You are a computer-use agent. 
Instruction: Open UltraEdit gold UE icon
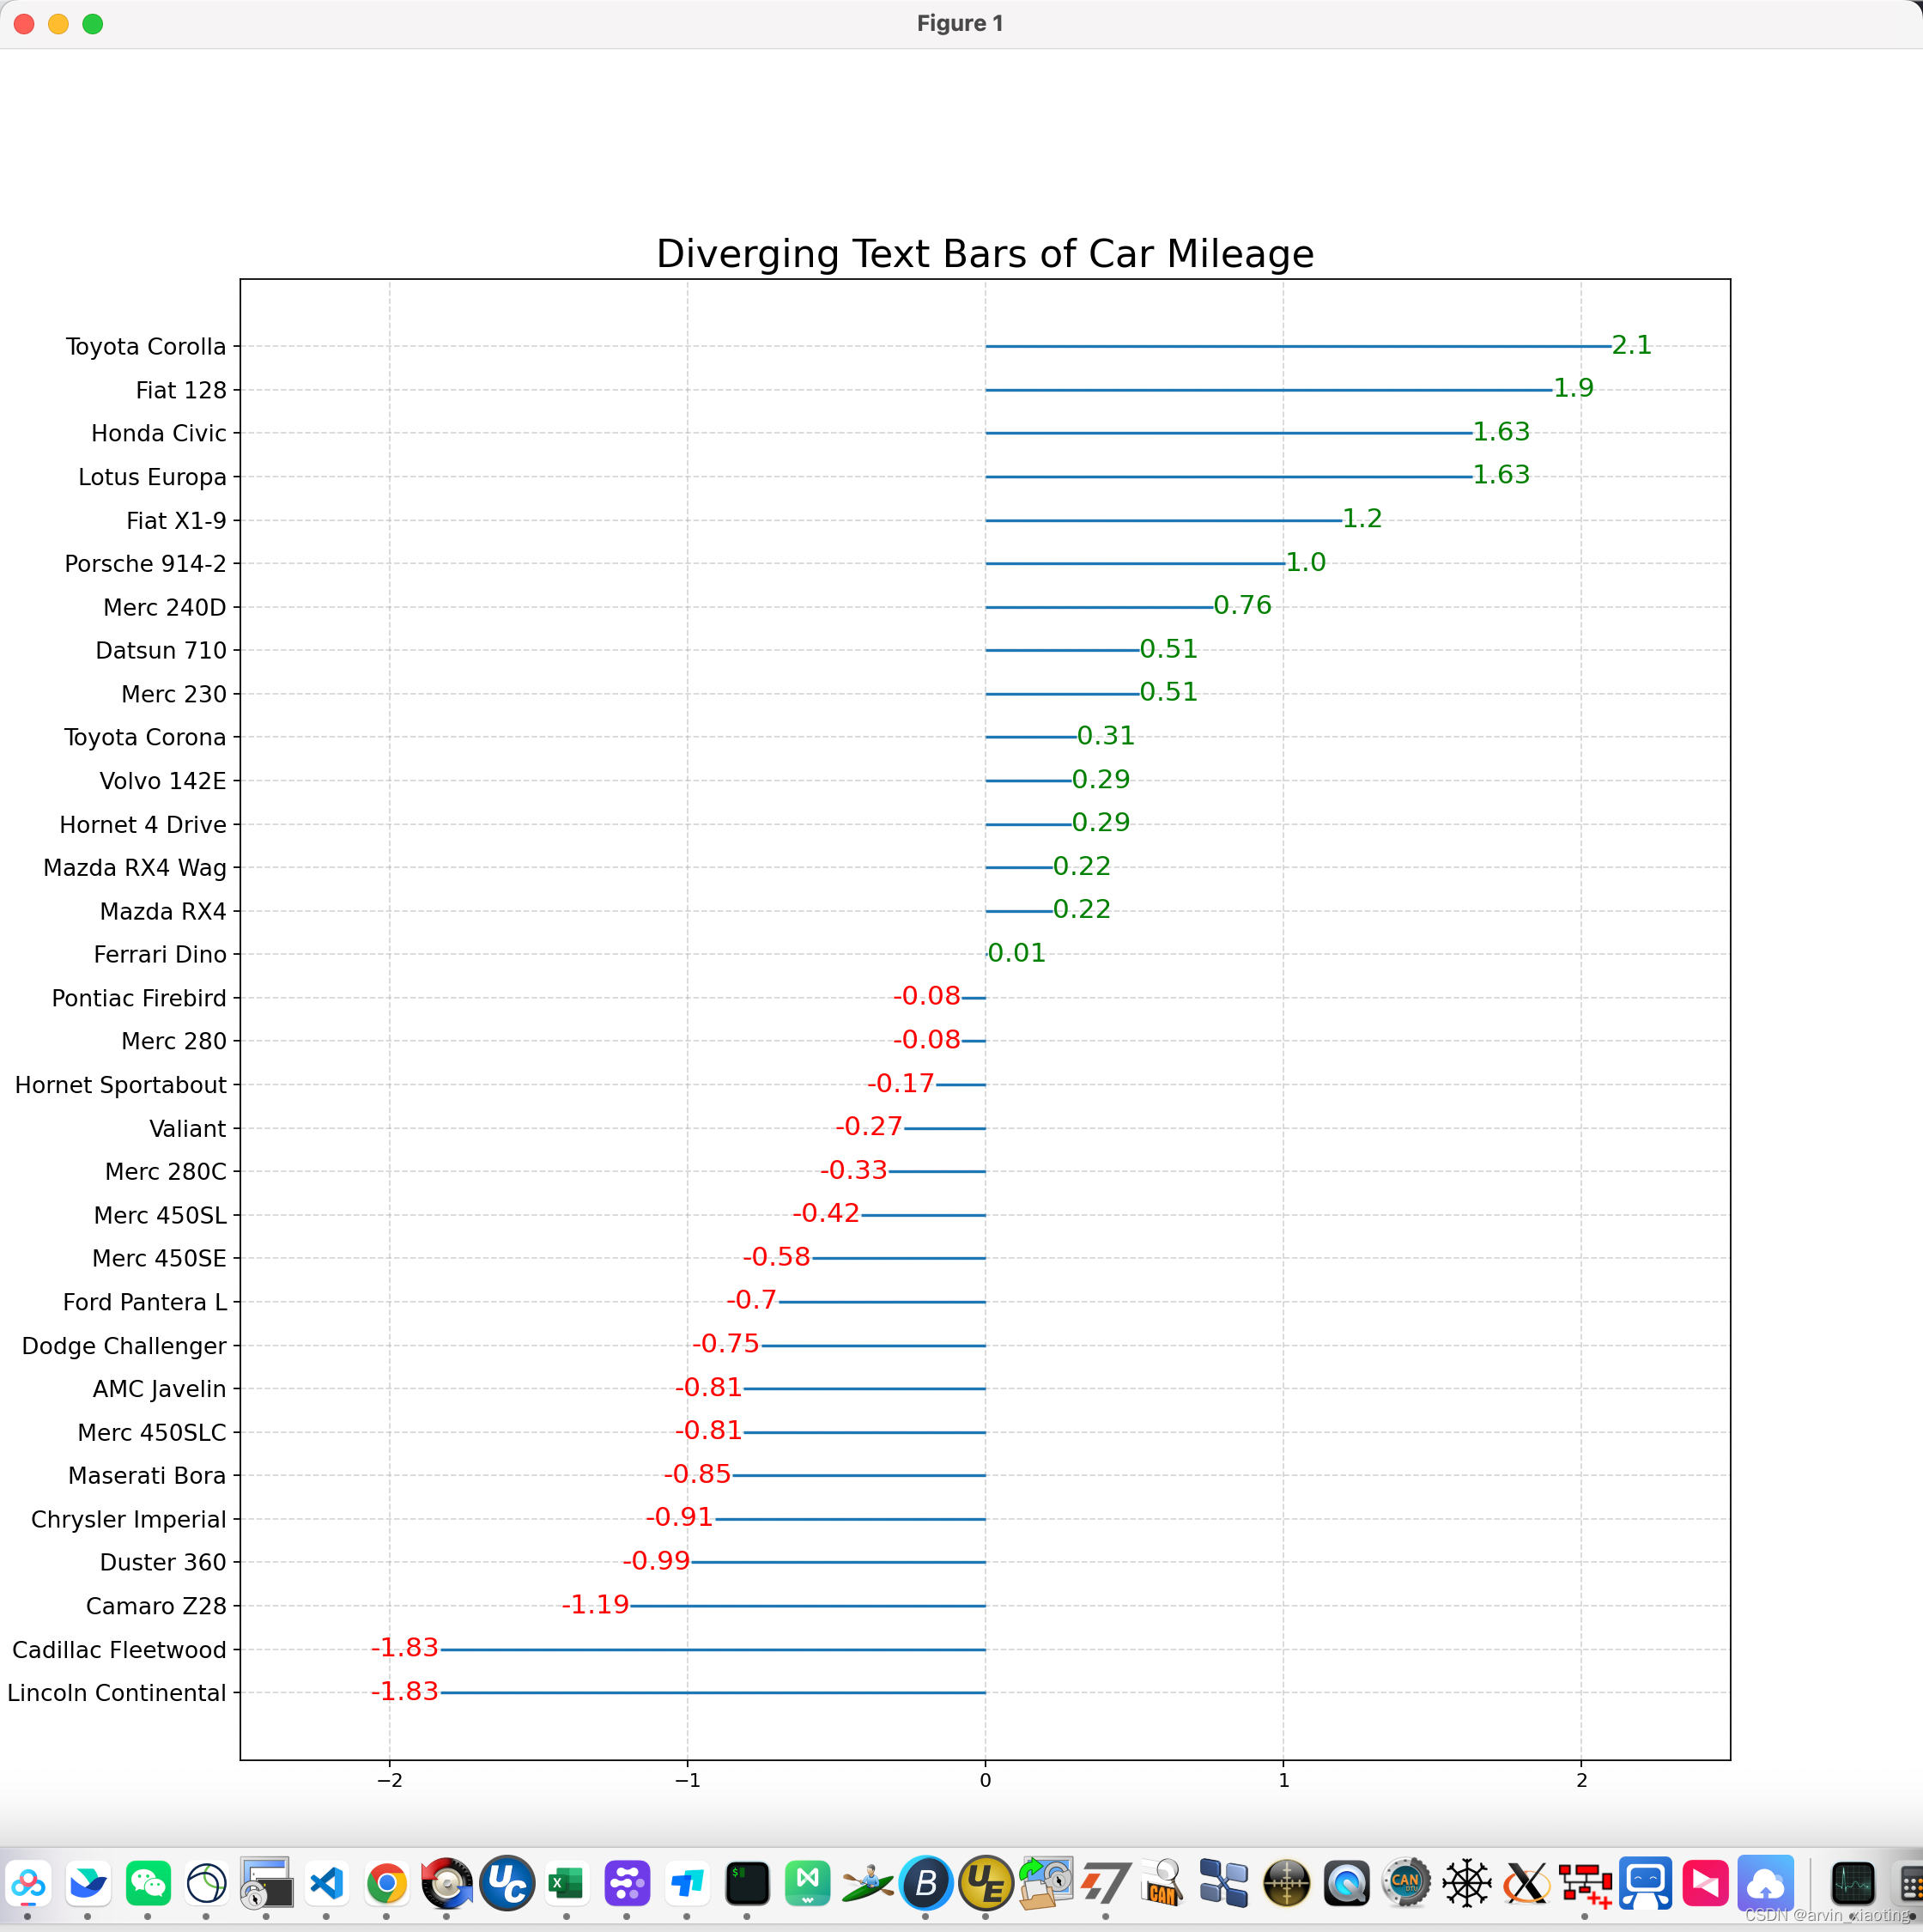tap(985, 1884)
